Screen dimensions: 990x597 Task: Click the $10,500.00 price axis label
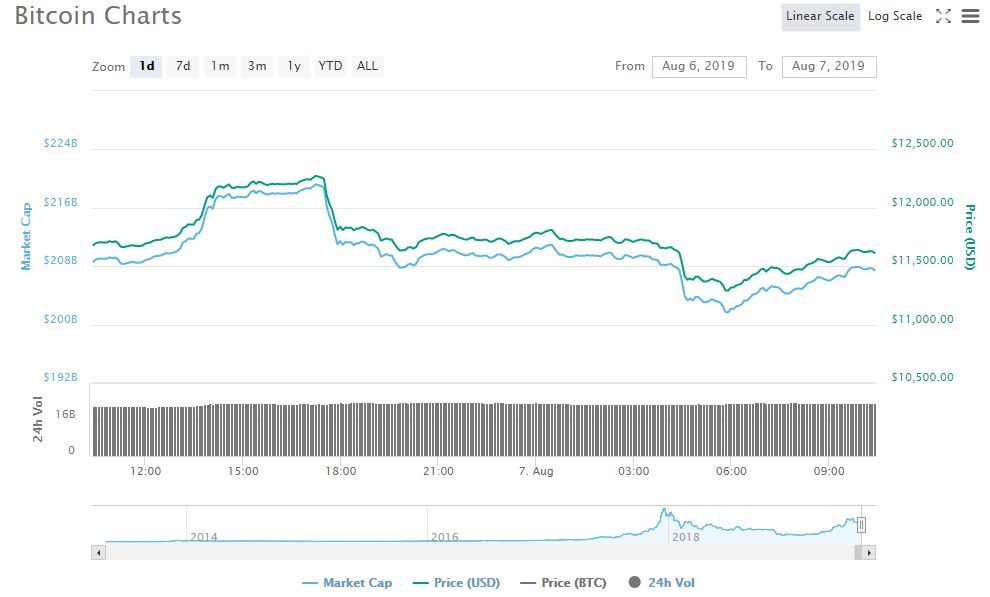[922, 377]
